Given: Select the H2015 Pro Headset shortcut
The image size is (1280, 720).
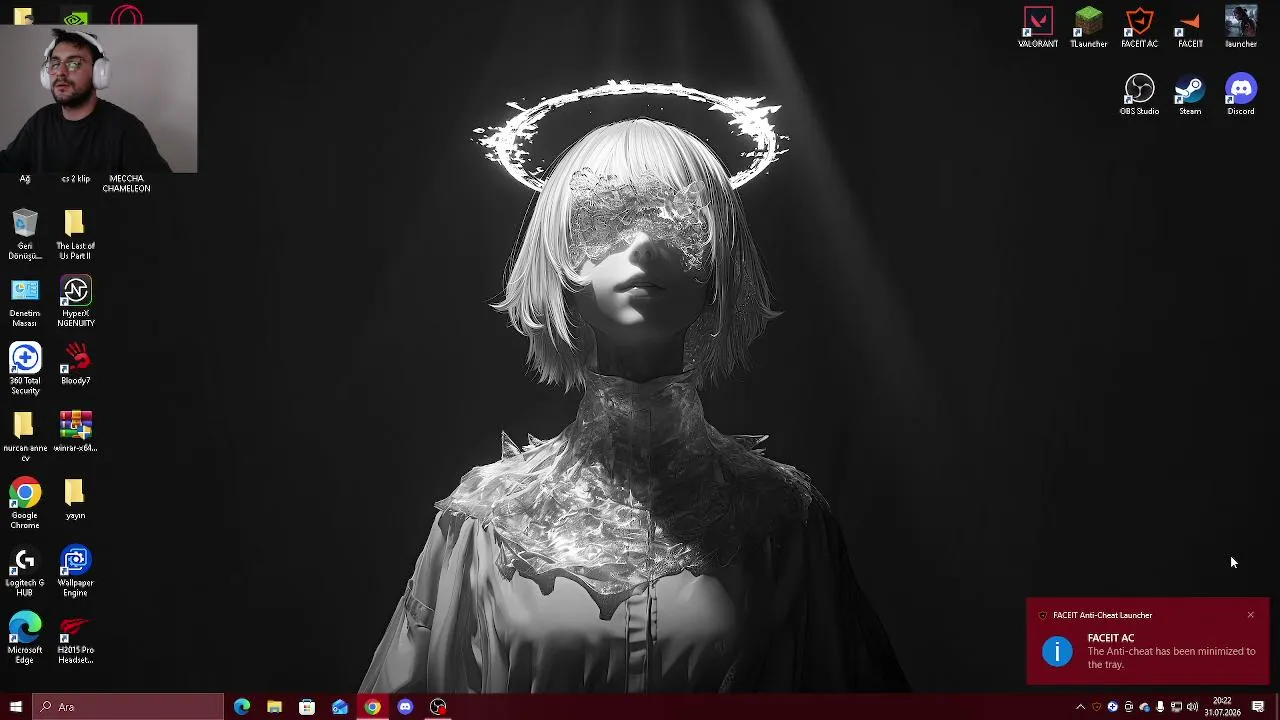Looking at the screenshot, I should [x=76, y=639].
